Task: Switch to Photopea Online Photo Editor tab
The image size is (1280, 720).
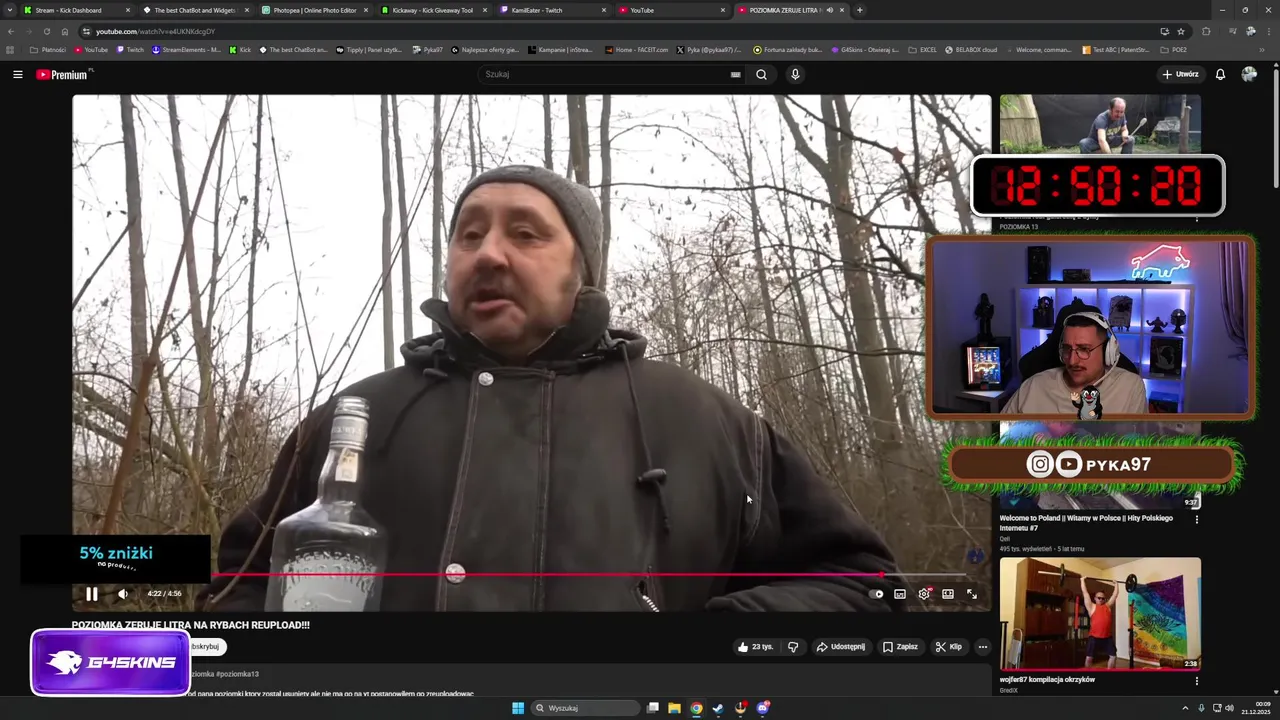Action: [315, 10]
